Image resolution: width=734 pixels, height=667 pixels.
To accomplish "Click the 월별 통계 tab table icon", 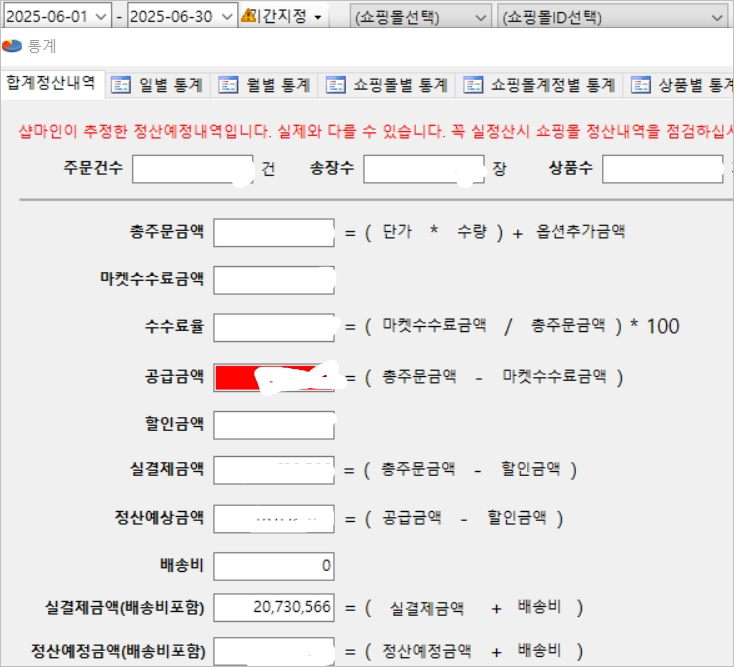I will click(x=228, y=85).
